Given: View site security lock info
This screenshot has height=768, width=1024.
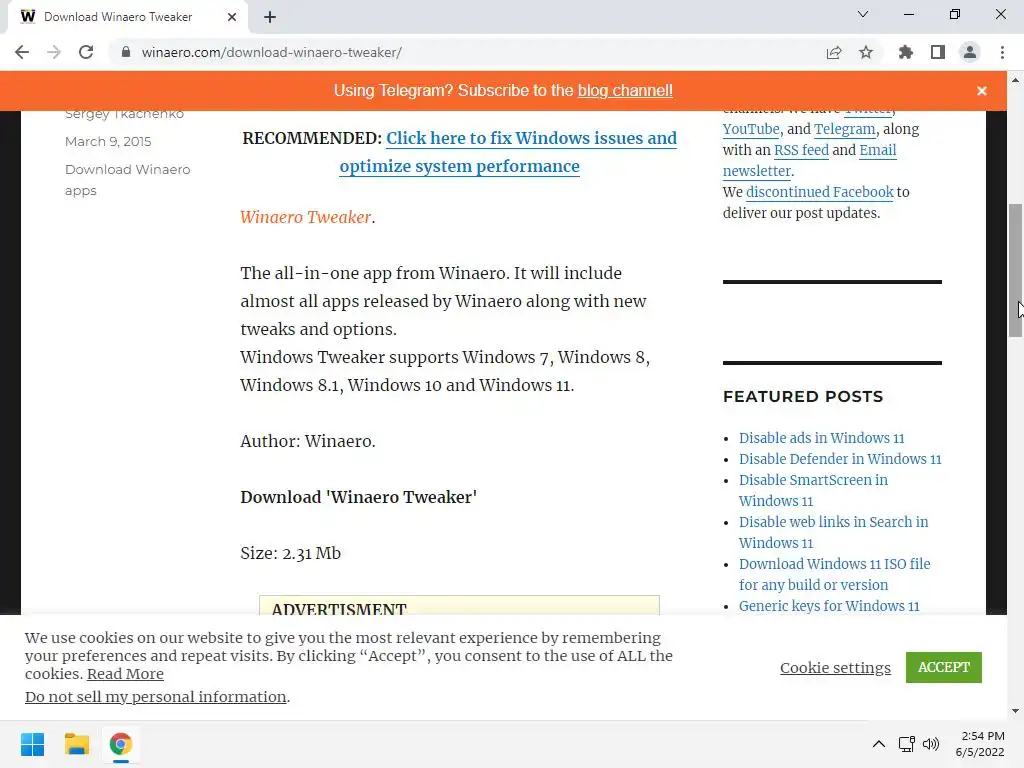Looking at the screenshot, I should point(126,52).
